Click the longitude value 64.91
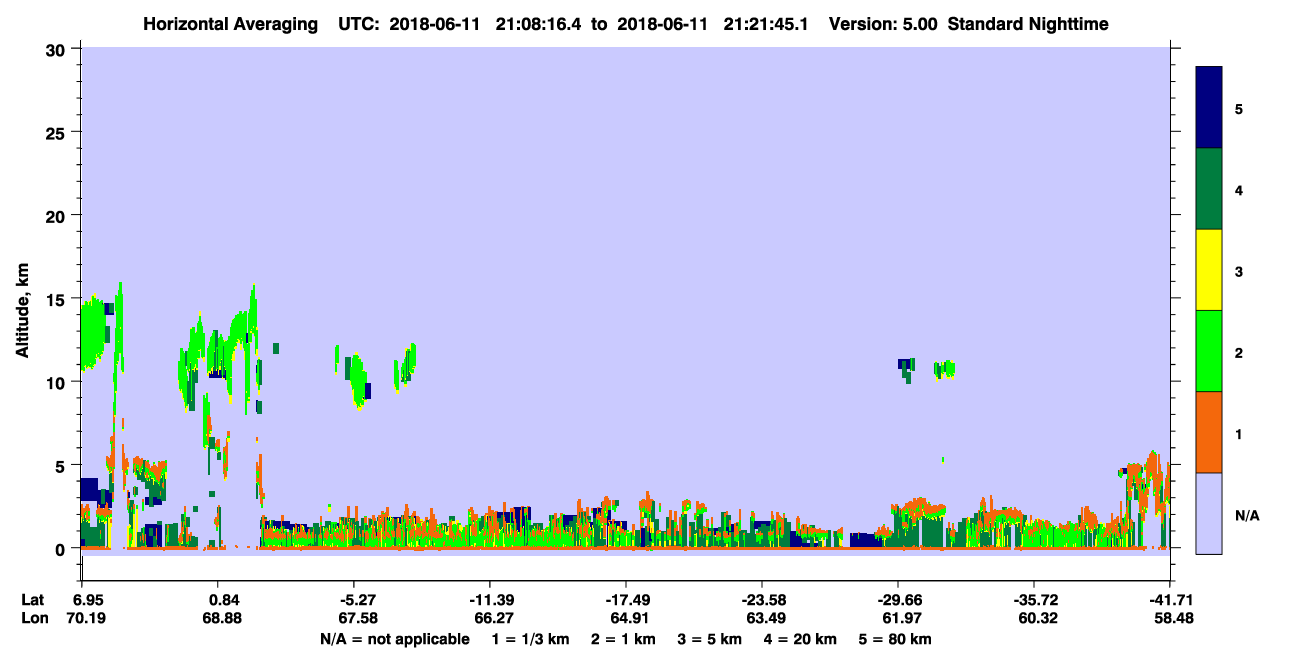This screenshot has height=667, width=1300. click(629, 619)
